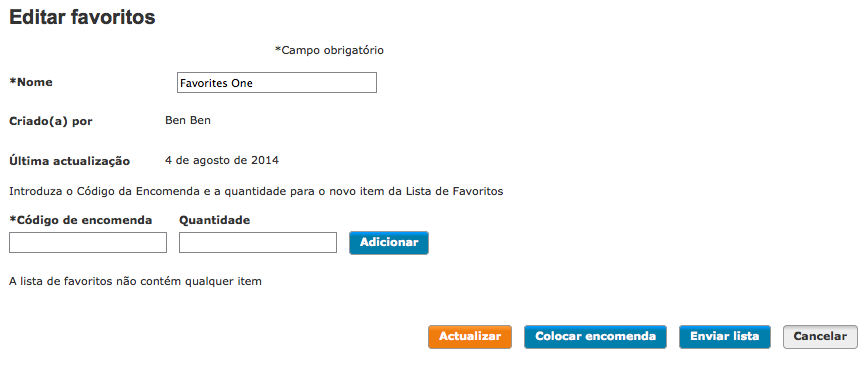The height and width of the screenshot is (369, 866).
Task: Click the Introduza o Código da Encomenda instruction
Action: (256, 192)
